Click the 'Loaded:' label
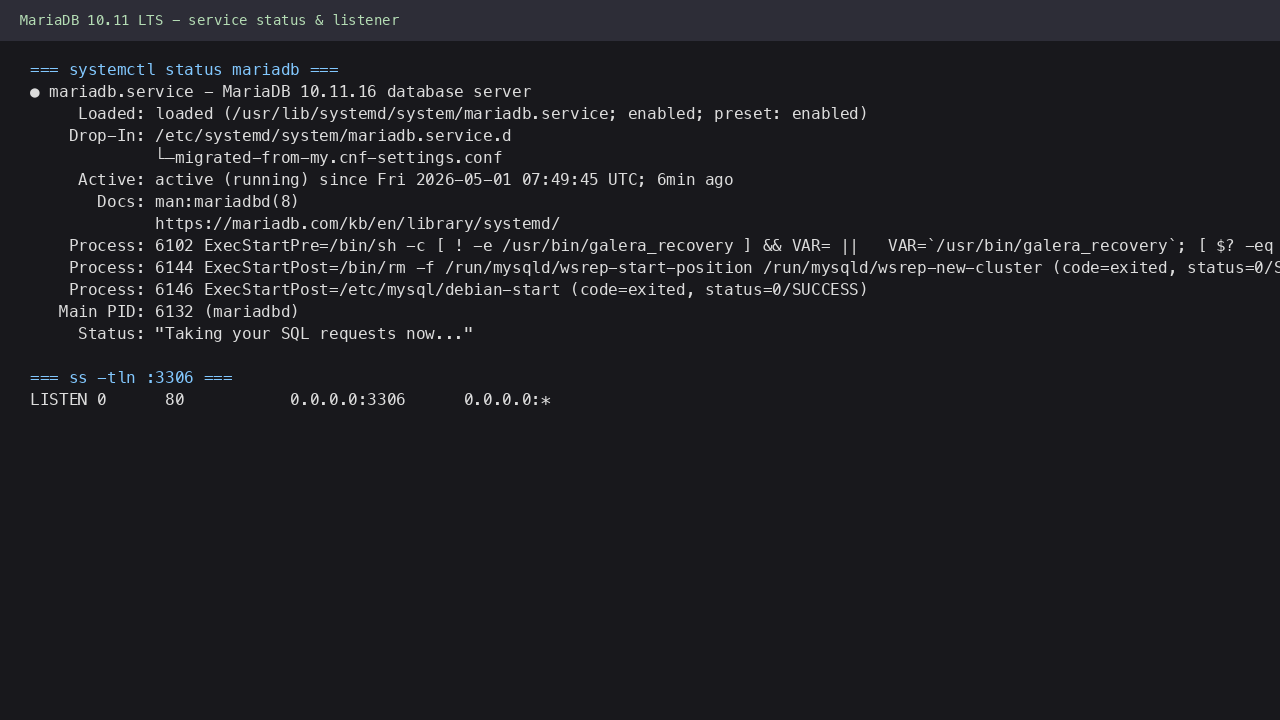The height and width of the screenshot is (720, 1280). pos(111,114)
